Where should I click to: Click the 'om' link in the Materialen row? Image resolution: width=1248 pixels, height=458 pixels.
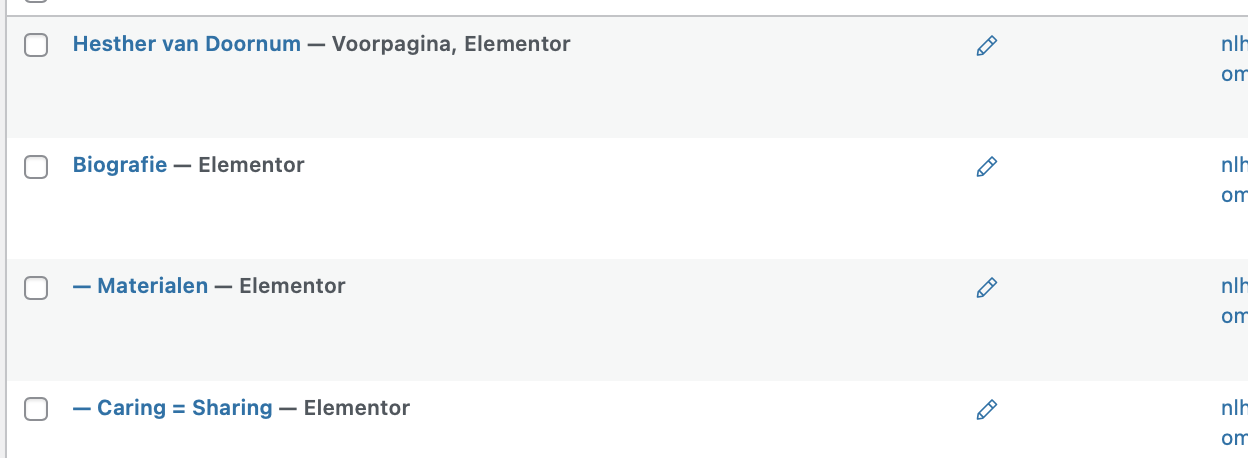tap(1234, 316)
